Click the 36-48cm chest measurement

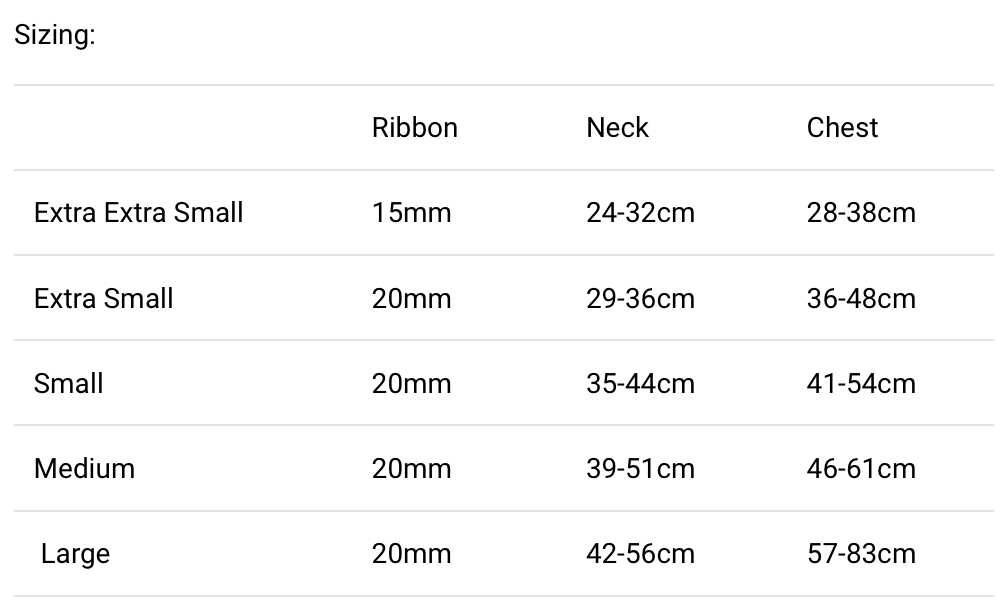click(x=861, y=299)
